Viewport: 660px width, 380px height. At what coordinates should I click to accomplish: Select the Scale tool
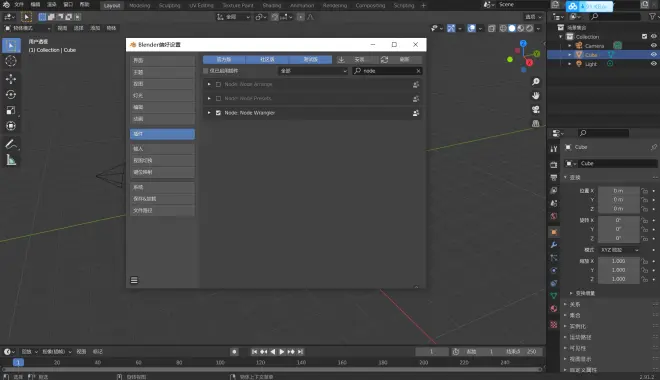[x=11, y=110]
